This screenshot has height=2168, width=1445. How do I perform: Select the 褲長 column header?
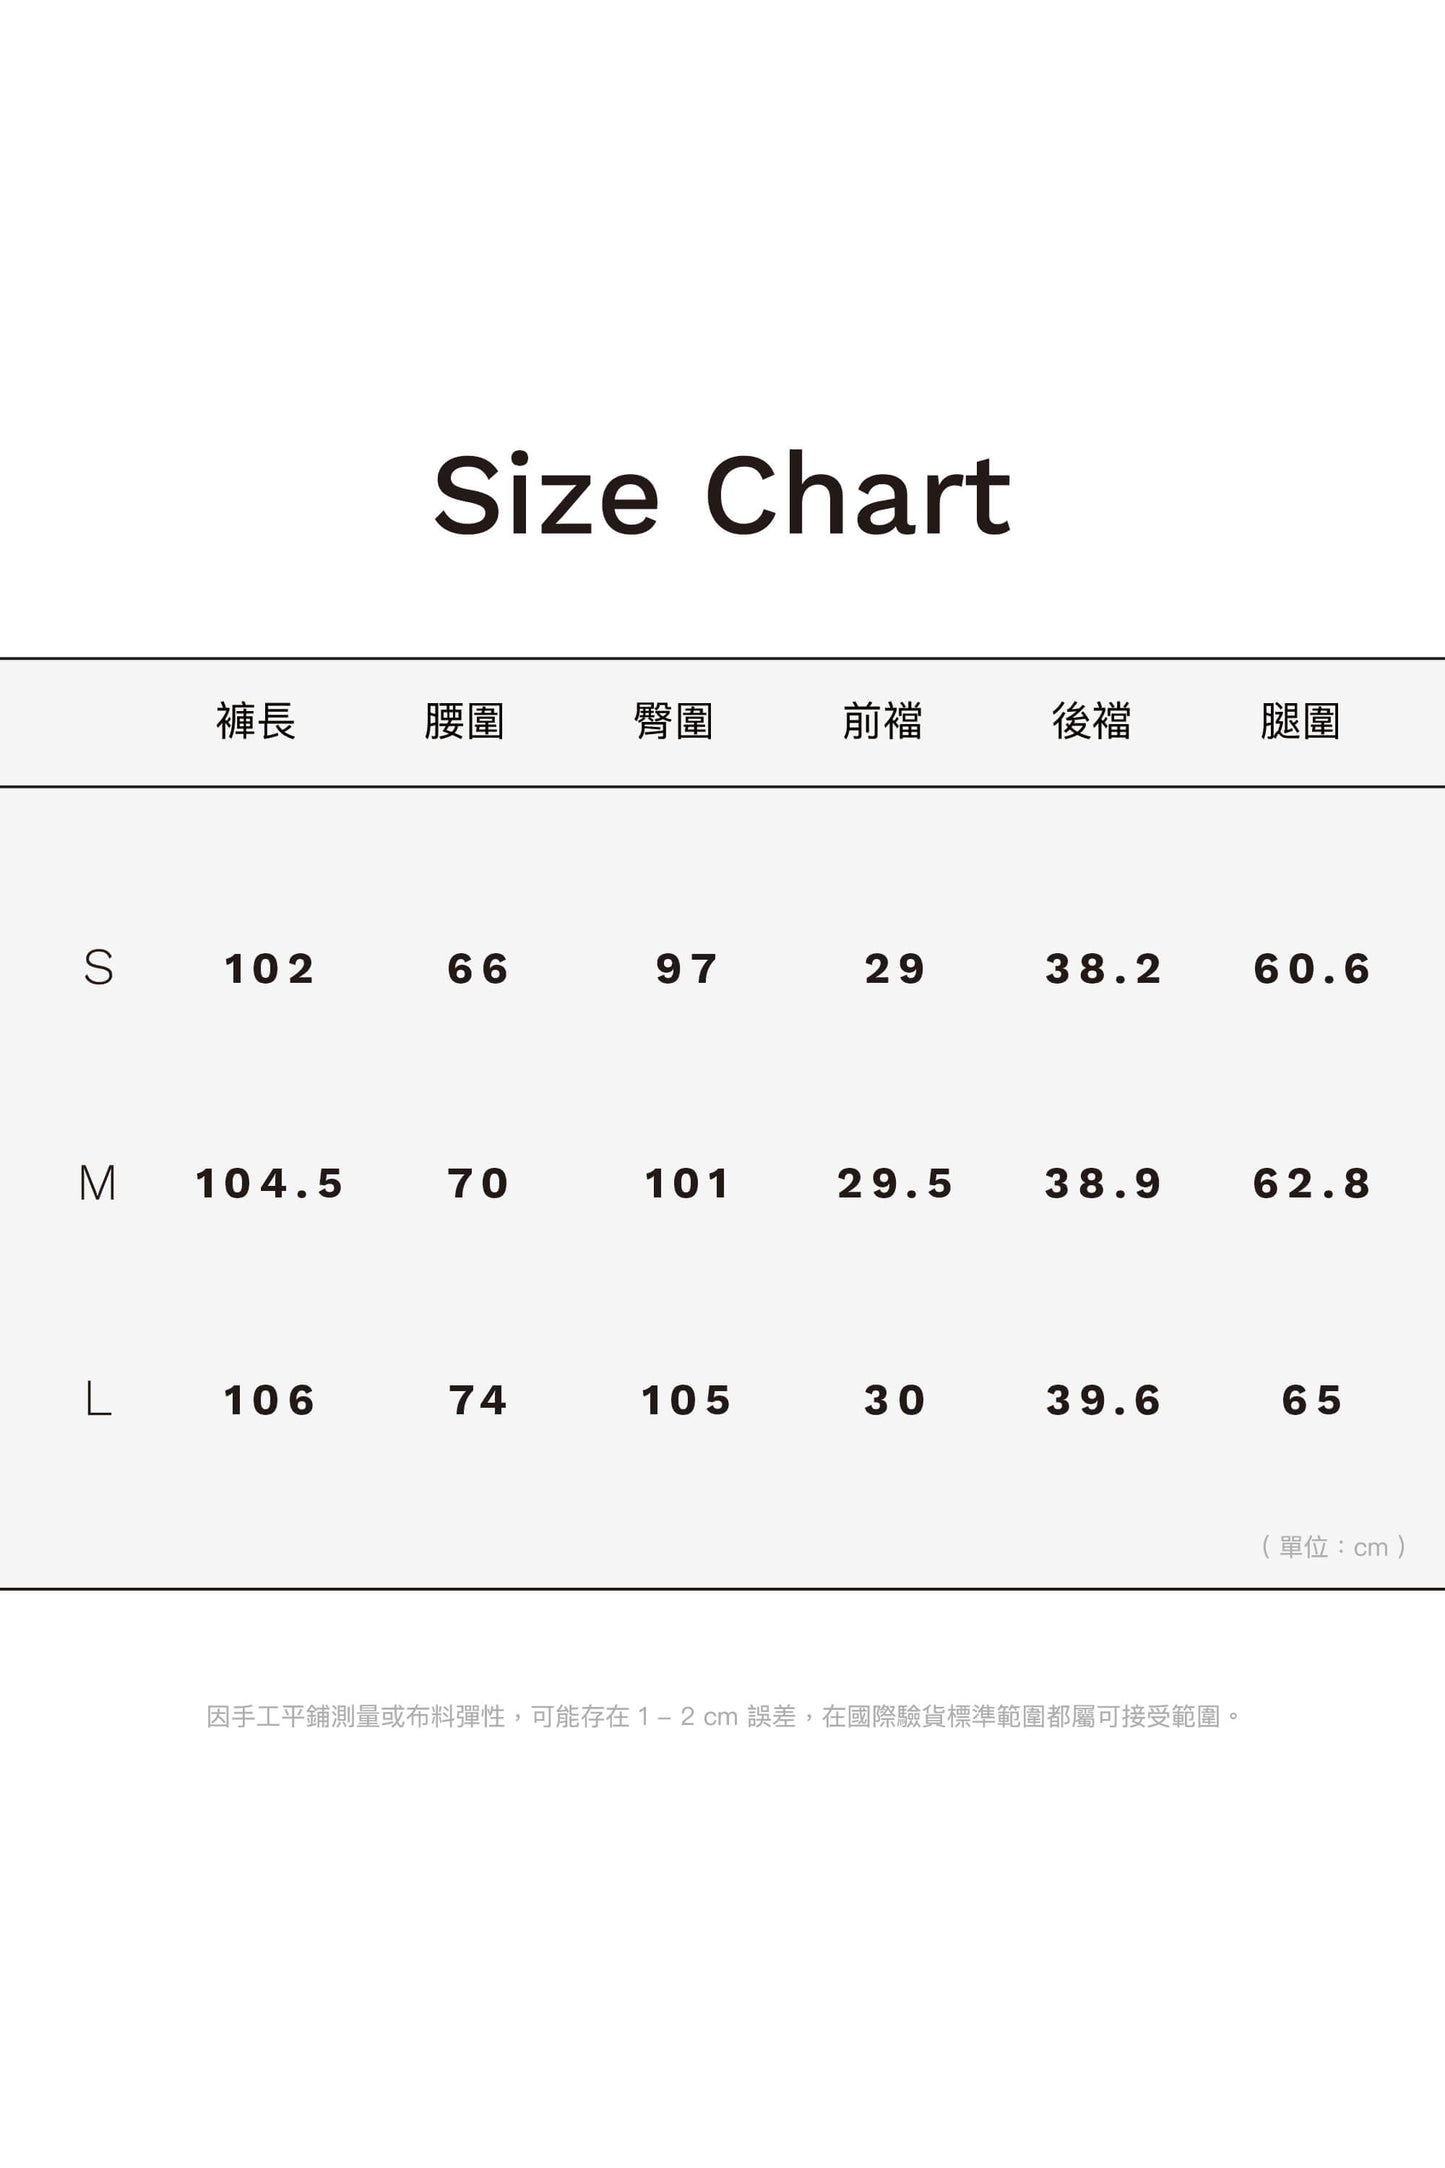pyautogui.click(x=256, y=721)
